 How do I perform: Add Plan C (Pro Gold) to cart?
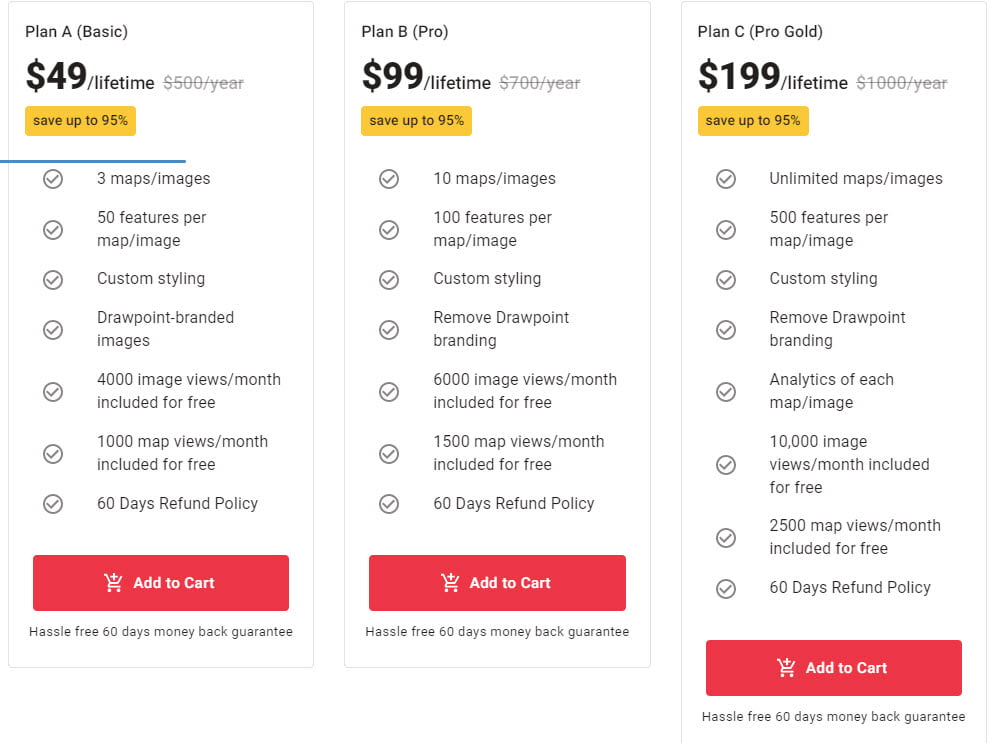[834, 668]
